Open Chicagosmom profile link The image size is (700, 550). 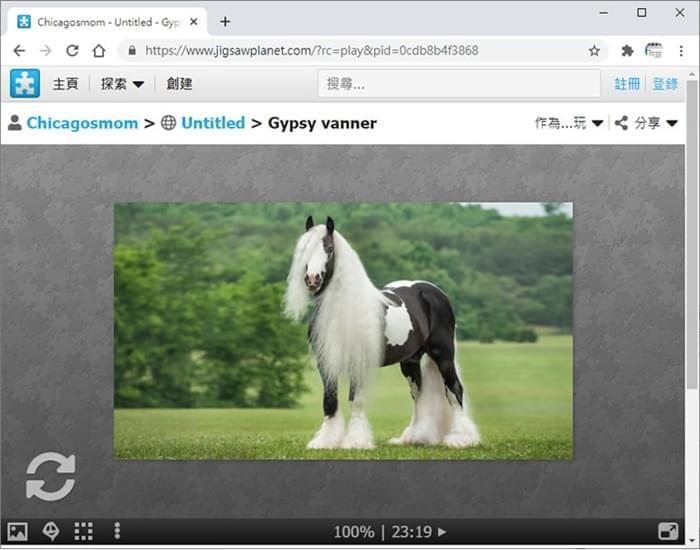coord(83,123)
